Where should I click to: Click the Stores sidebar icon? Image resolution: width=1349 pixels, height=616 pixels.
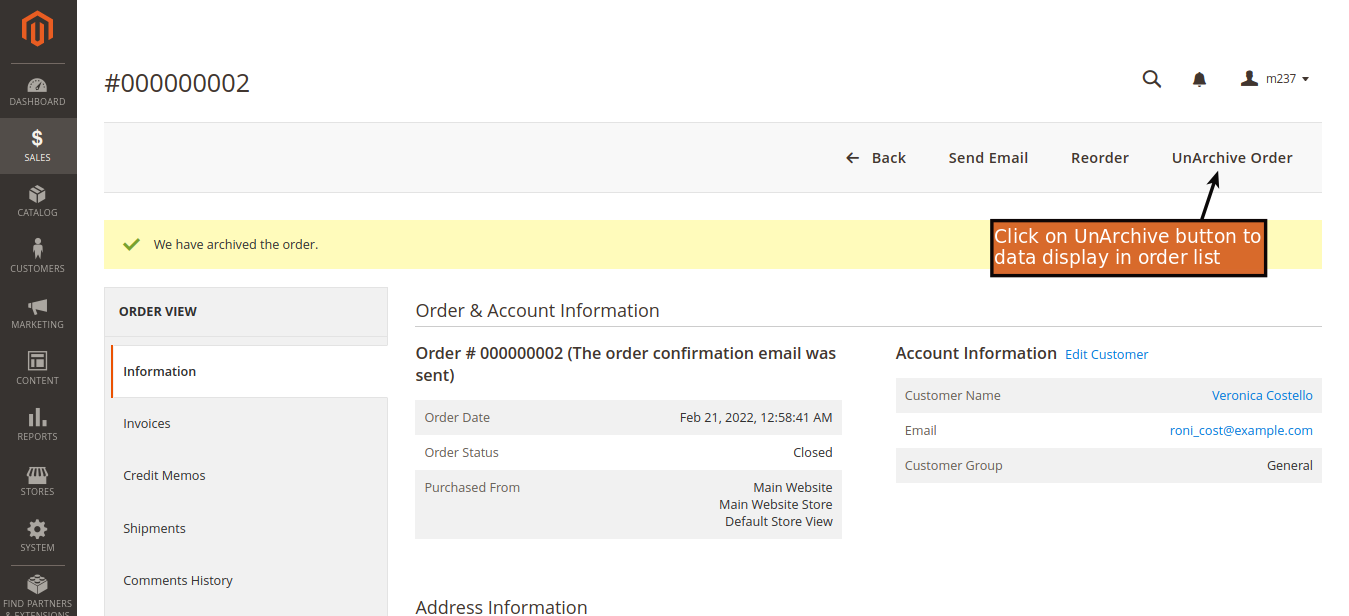click(x=37, y=479)
